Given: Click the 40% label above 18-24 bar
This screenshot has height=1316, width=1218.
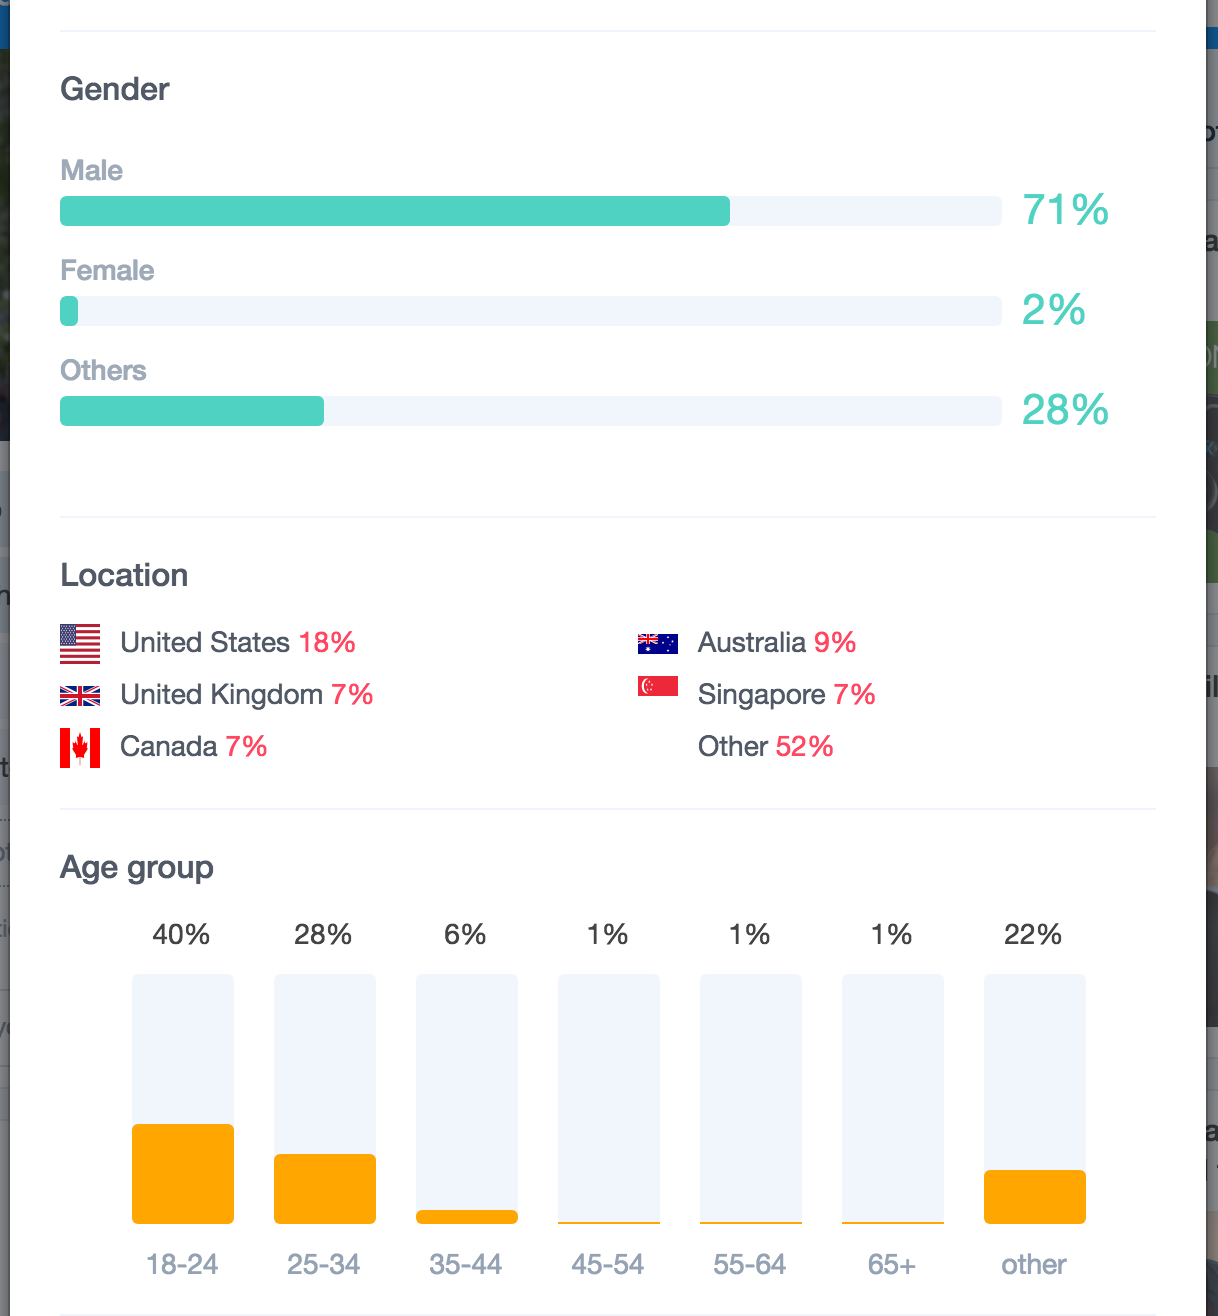Looking at the screenshot, I should tap(181, 934).
